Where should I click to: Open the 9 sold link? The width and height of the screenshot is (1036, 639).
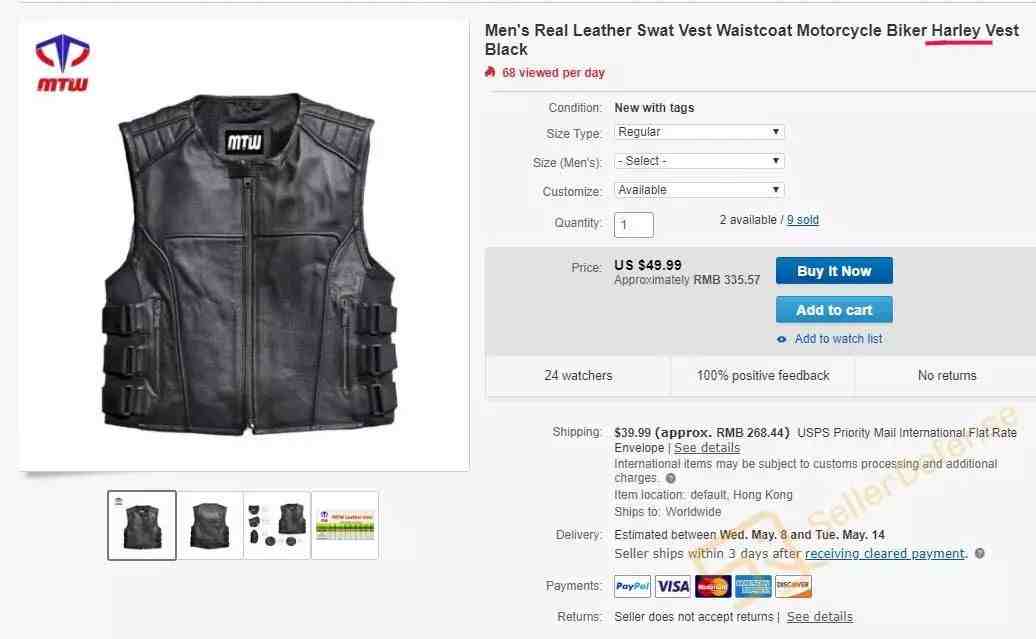click(x=803, y=220)
